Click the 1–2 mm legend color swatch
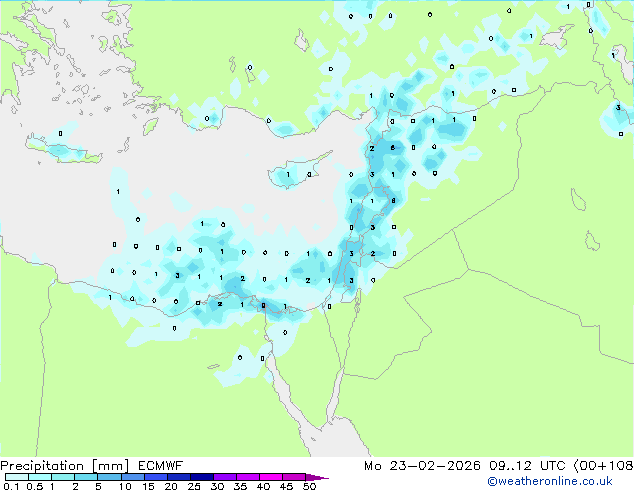 tap(63, 477)
